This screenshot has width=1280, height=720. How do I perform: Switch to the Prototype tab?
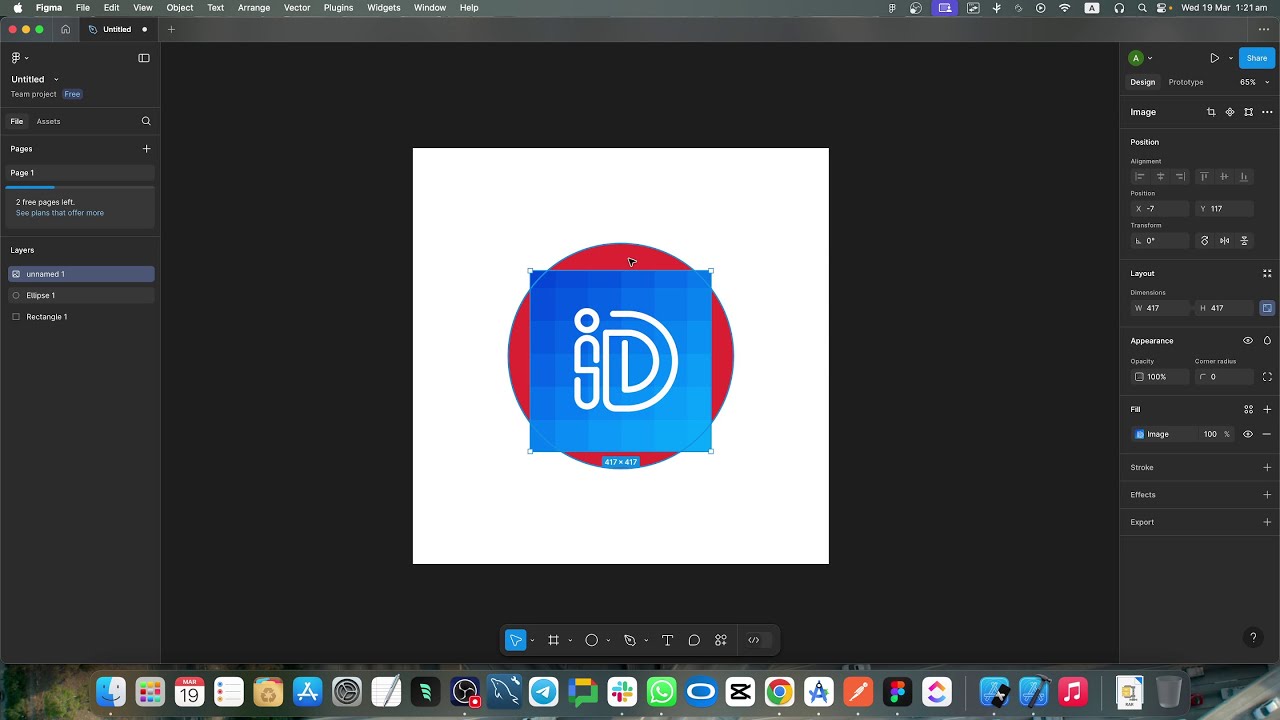pos(1186,82)
